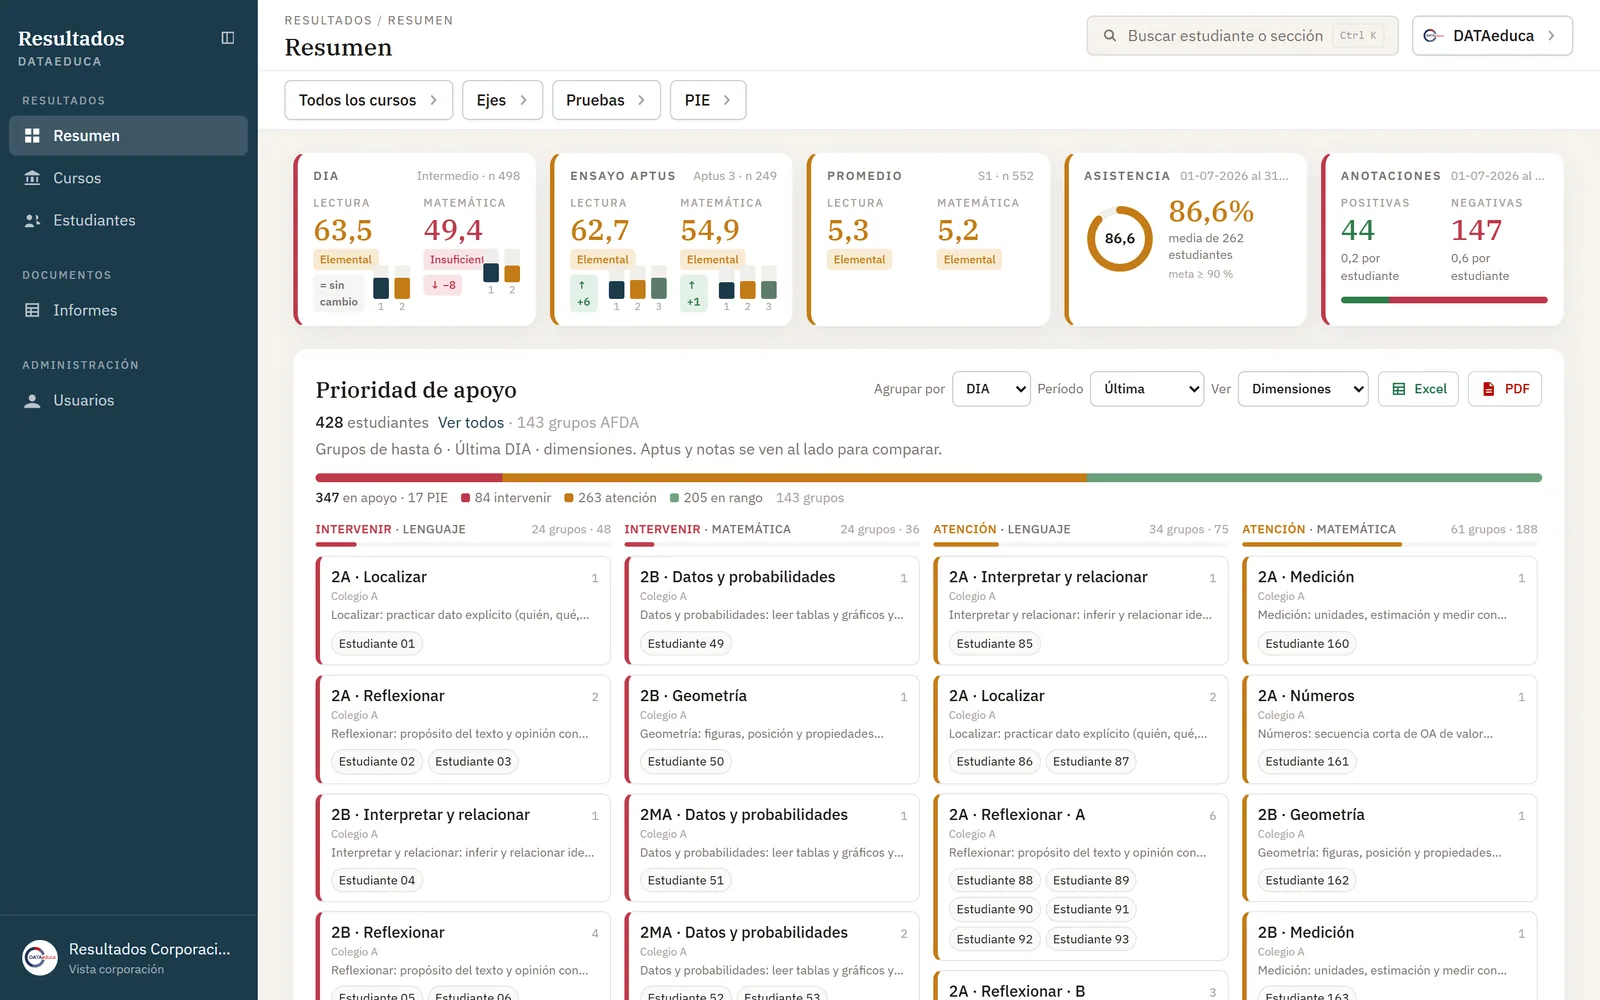Click the Insuficiente badge under DIA Matemática
The width and height of the screenshot is (1600, 1000).
pos(455,260)
